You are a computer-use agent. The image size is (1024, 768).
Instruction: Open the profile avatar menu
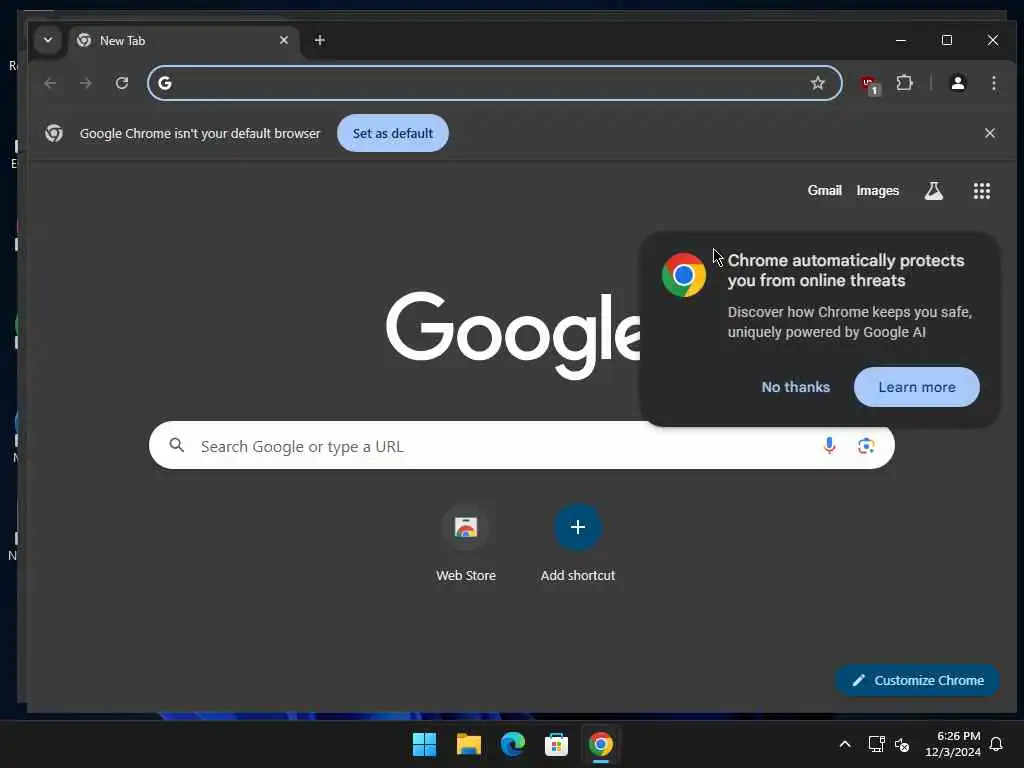point(958,83)
